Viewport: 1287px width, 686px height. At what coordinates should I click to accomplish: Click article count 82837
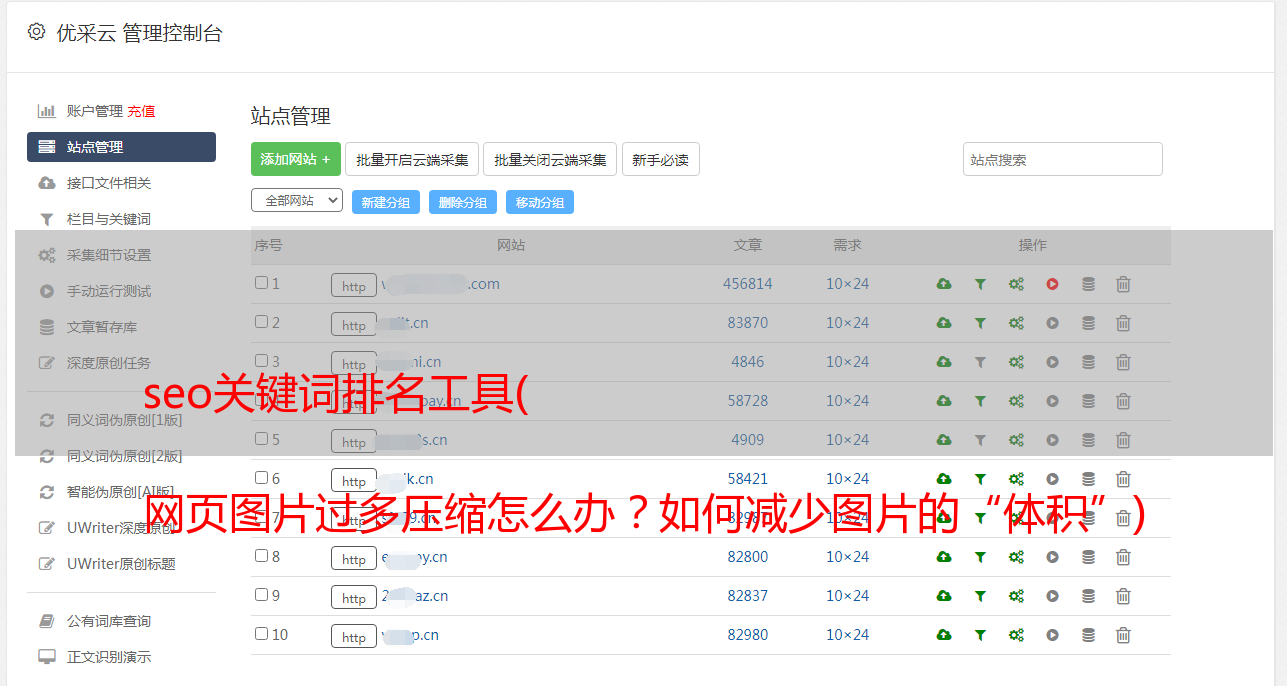pyautogui.click(x=748, y=596)
